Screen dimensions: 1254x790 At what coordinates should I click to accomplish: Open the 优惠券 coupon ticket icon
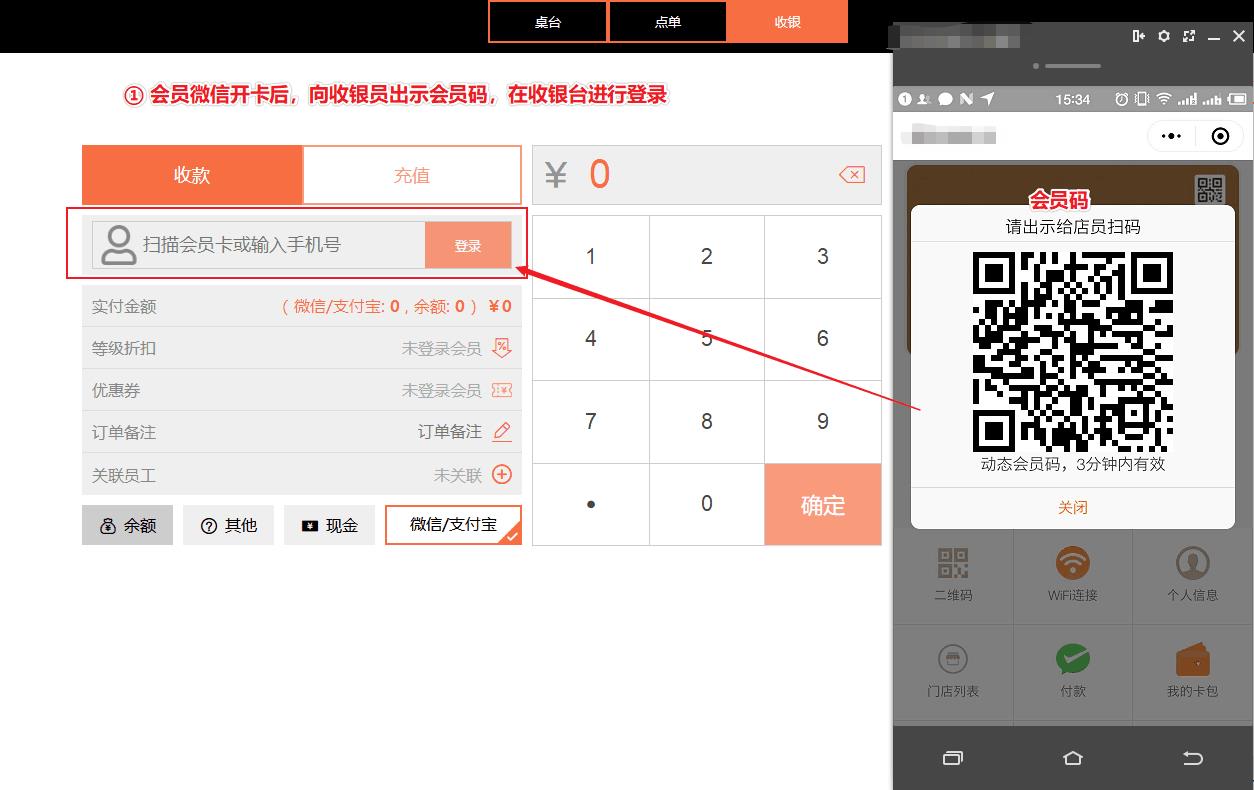click(502, 390)
